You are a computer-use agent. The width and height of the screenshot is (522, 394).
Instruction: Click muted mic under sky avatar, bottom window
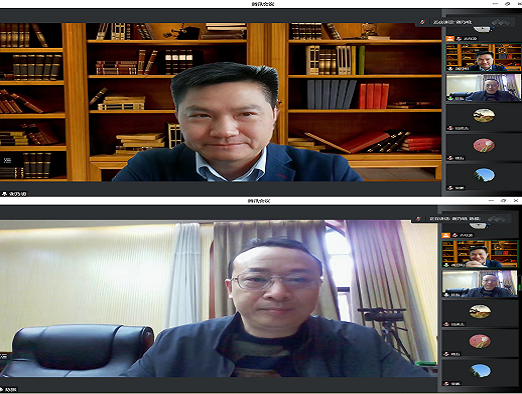click(446, 384)
